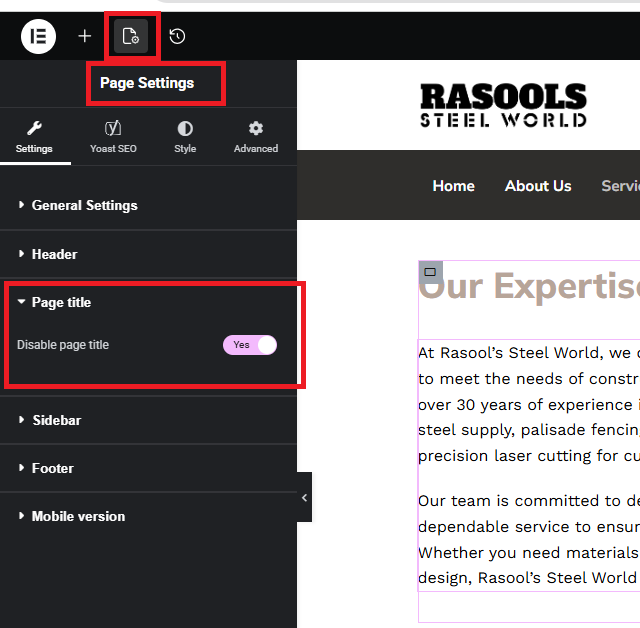Expand the Sidebar section
640x628 pixels.
148,420
